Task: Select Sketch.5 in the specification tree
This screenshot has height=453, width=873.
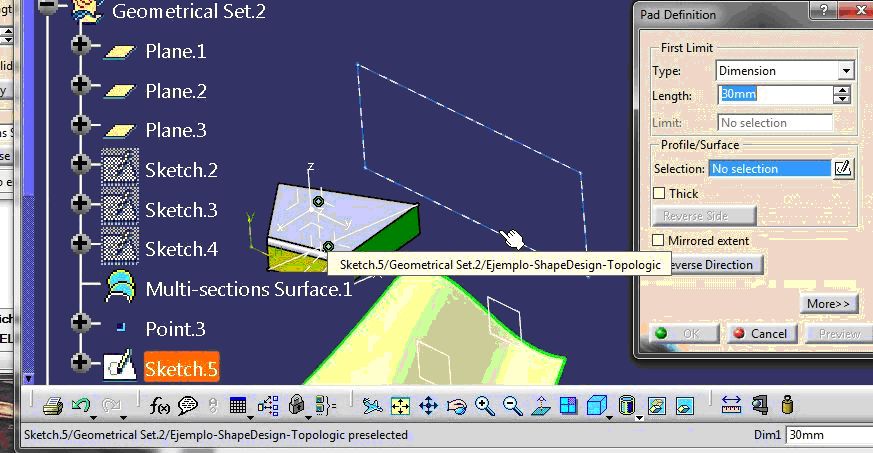Action: [181, 369]
